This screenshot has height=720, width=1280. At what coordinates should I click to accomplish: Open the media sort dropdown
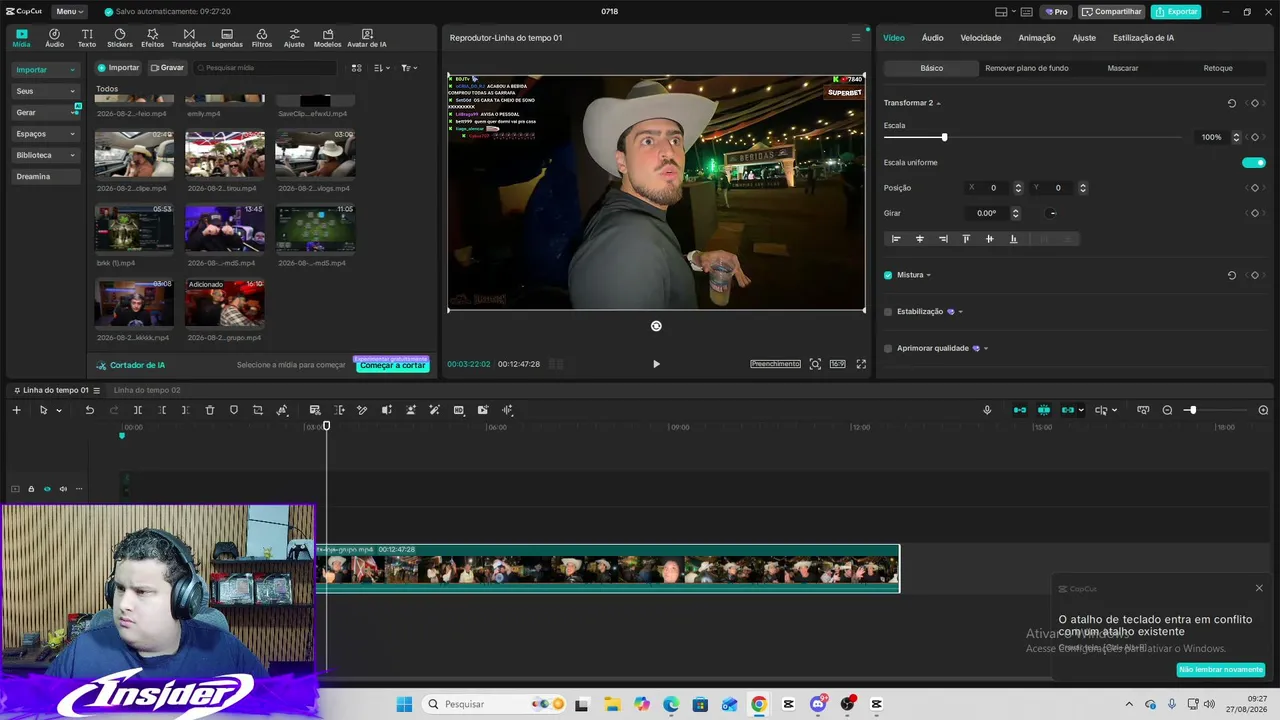382,68
